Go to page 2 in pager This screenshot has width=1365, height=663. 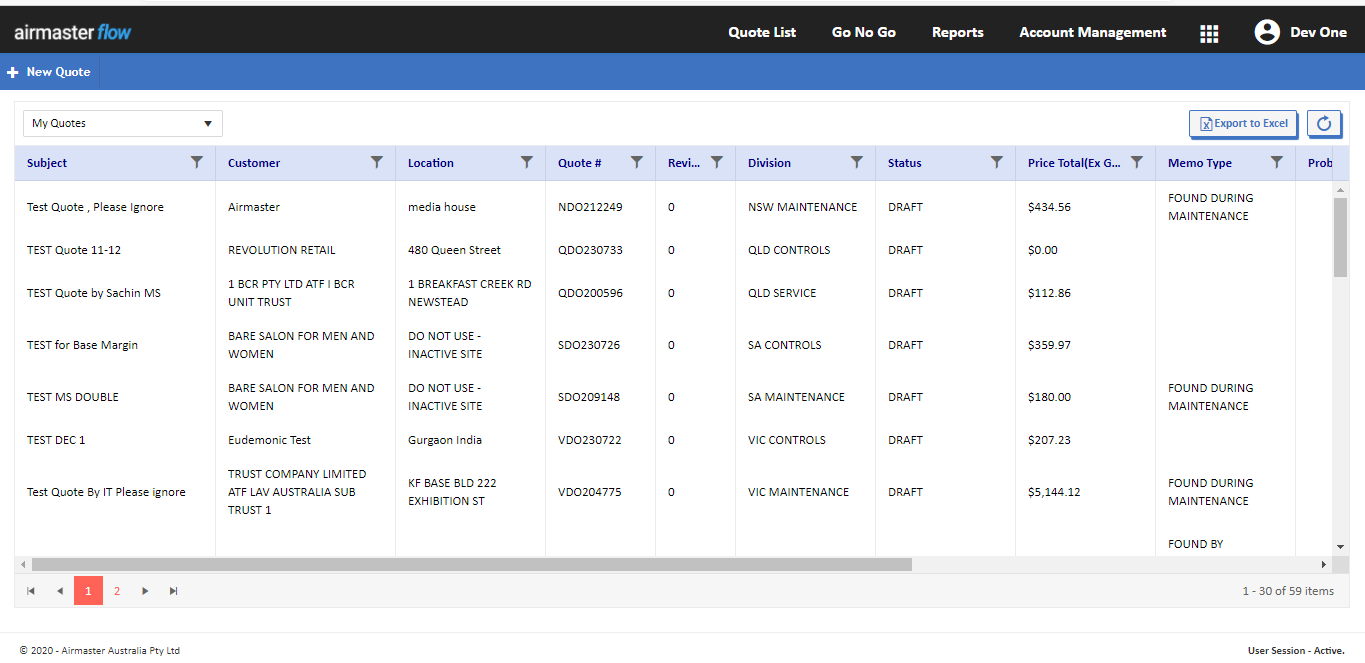tap(117, 591)
